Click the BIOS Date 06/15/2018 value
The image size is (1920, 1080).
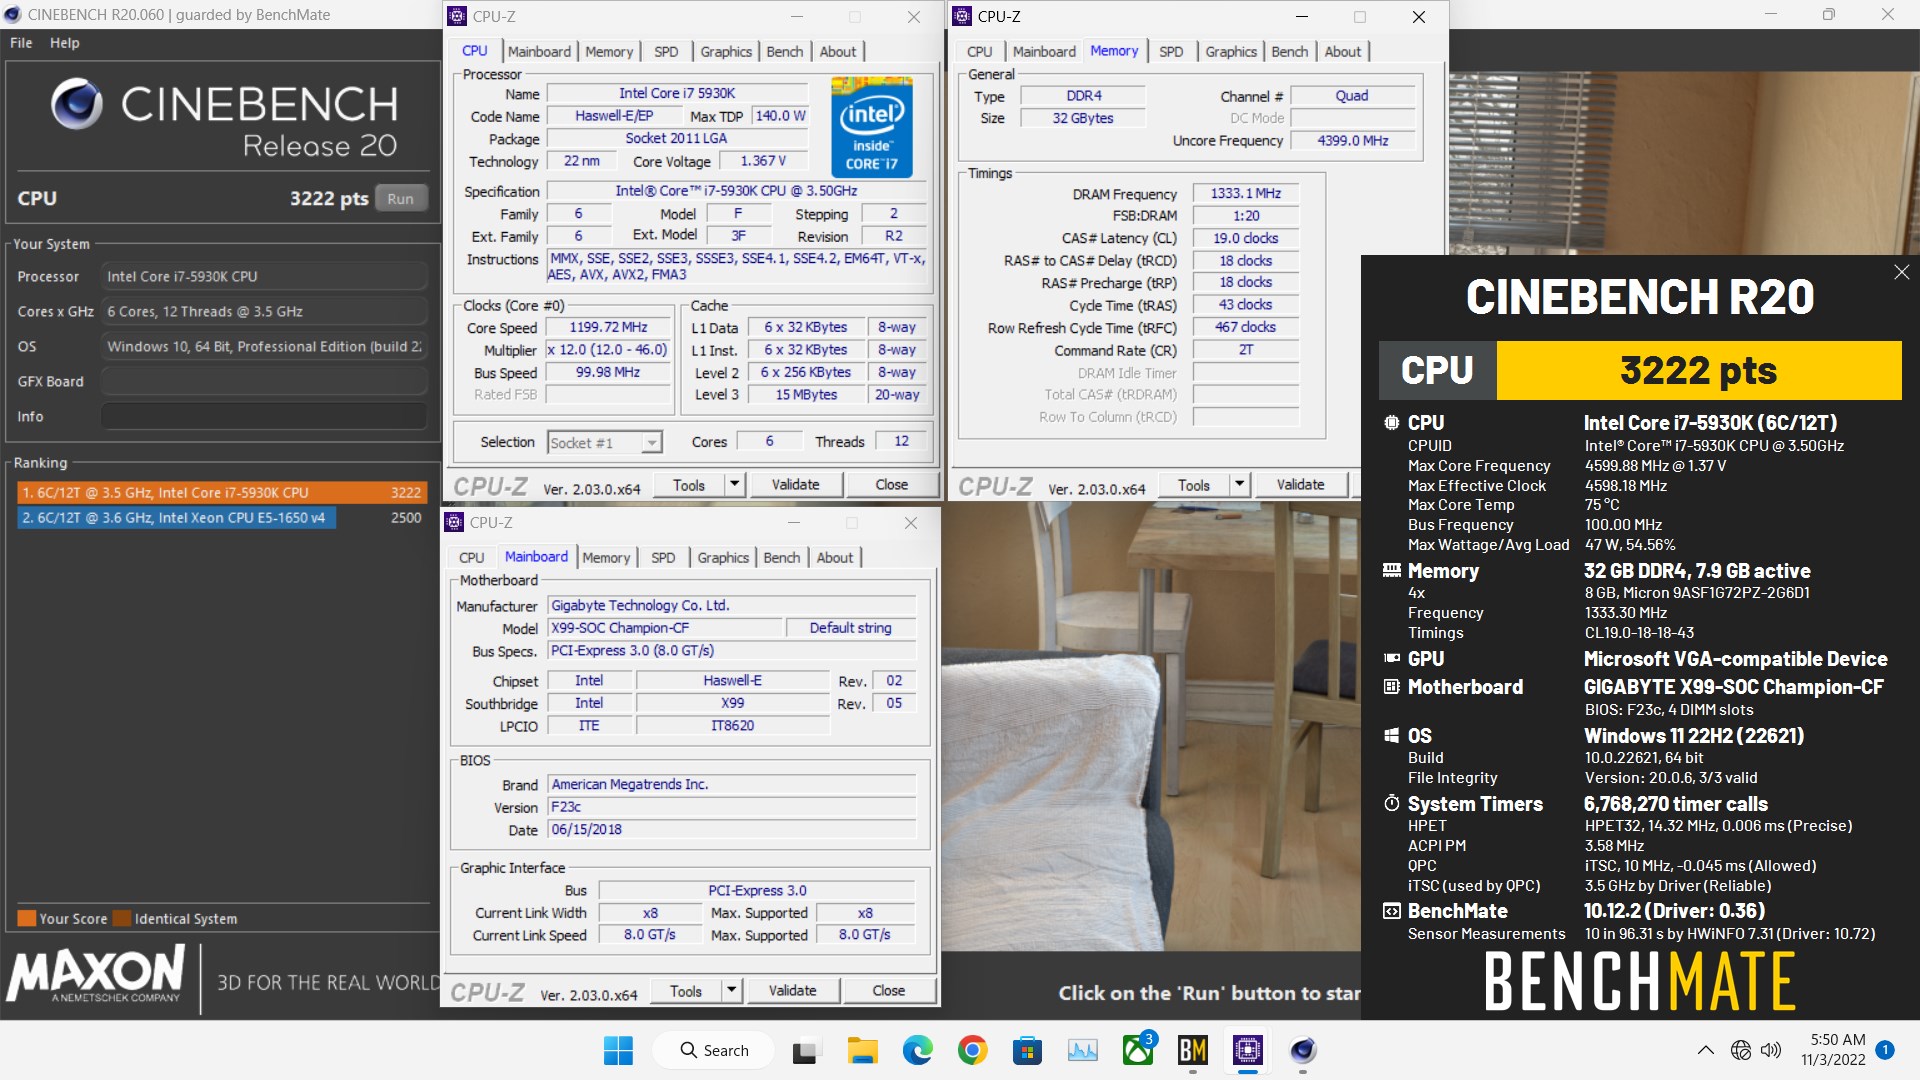(x=732, y=830)
